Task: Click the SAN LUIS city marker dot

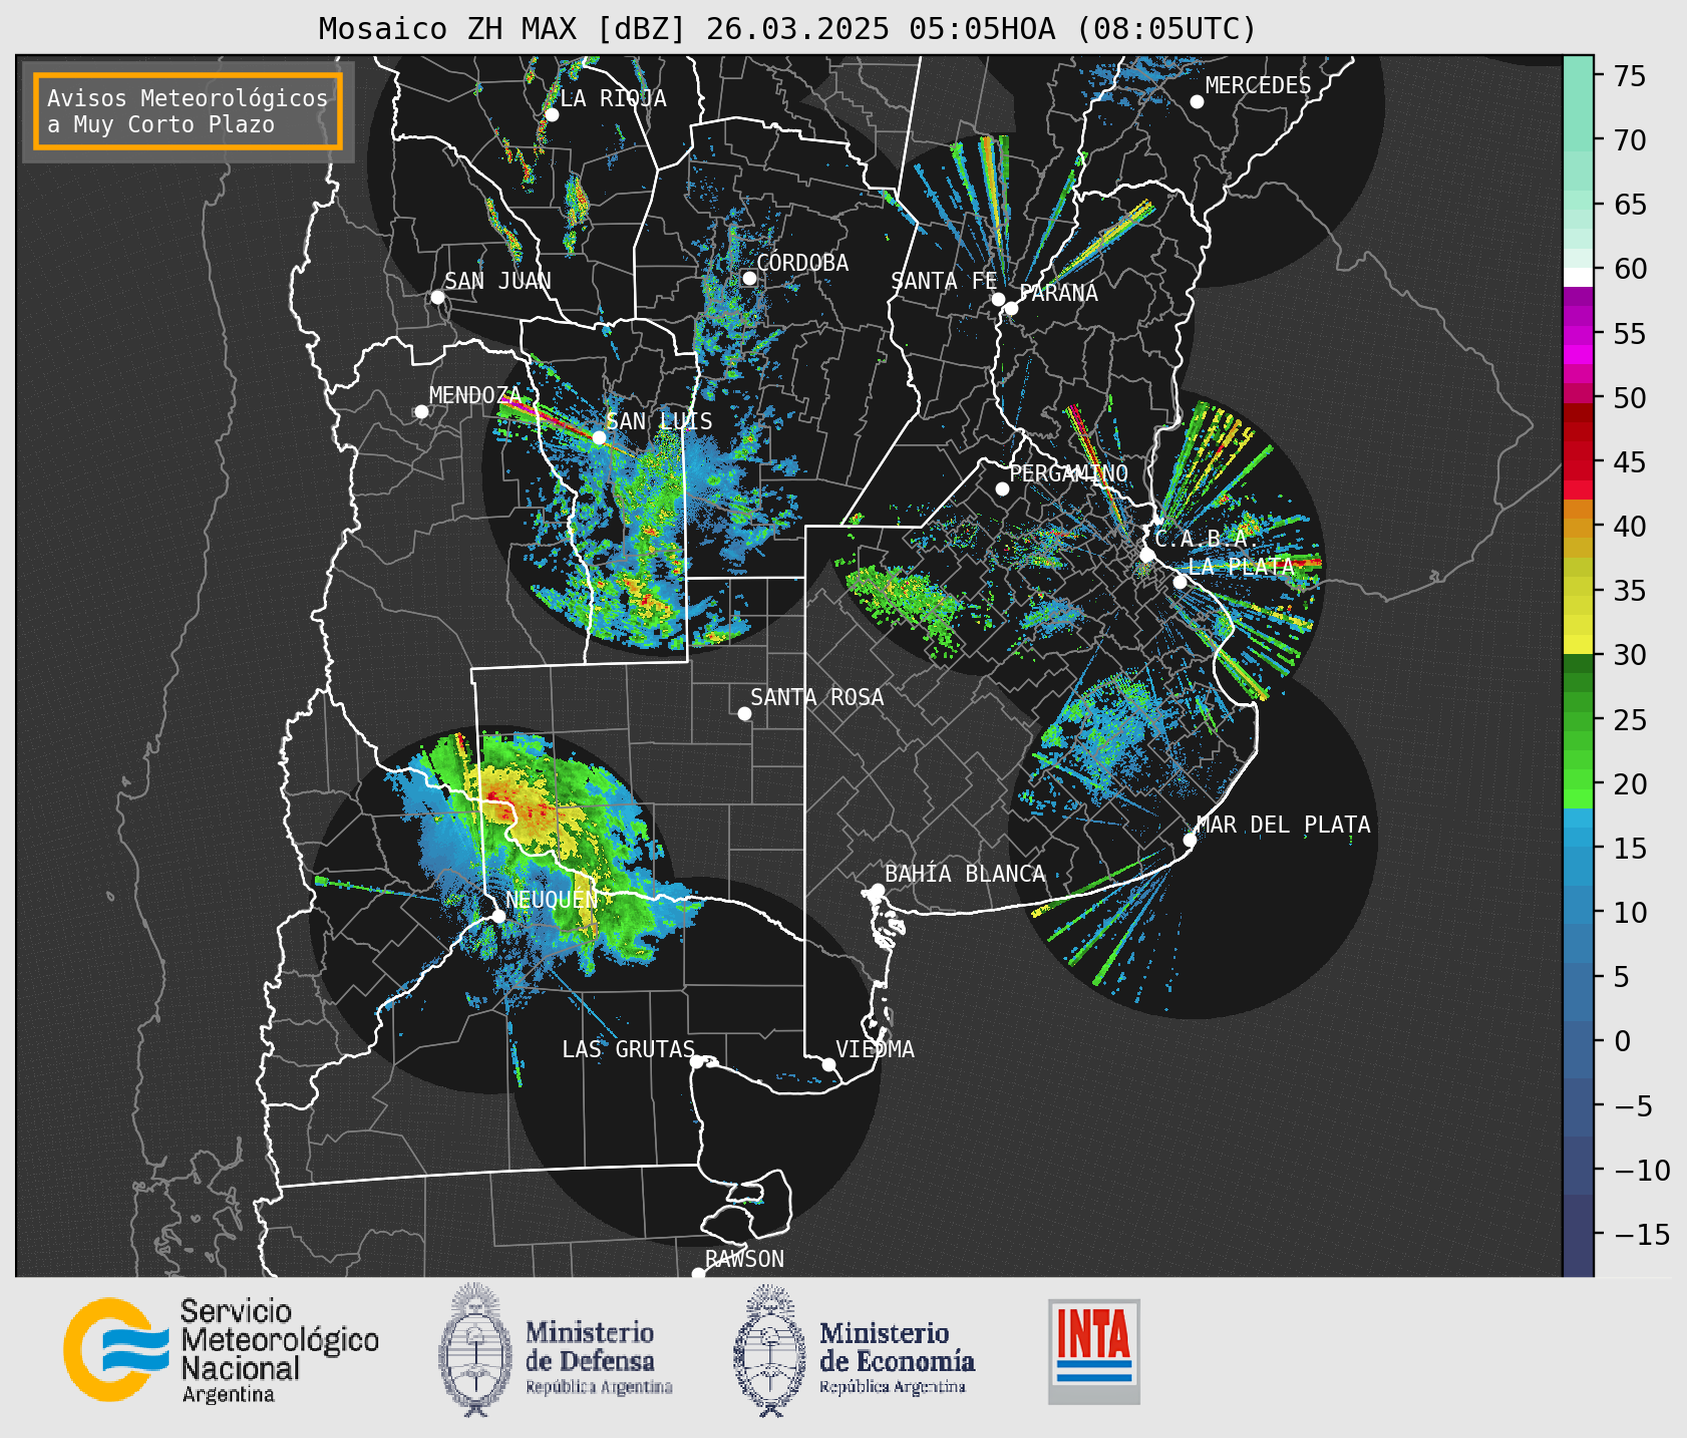Action: (x=599, y=437)
